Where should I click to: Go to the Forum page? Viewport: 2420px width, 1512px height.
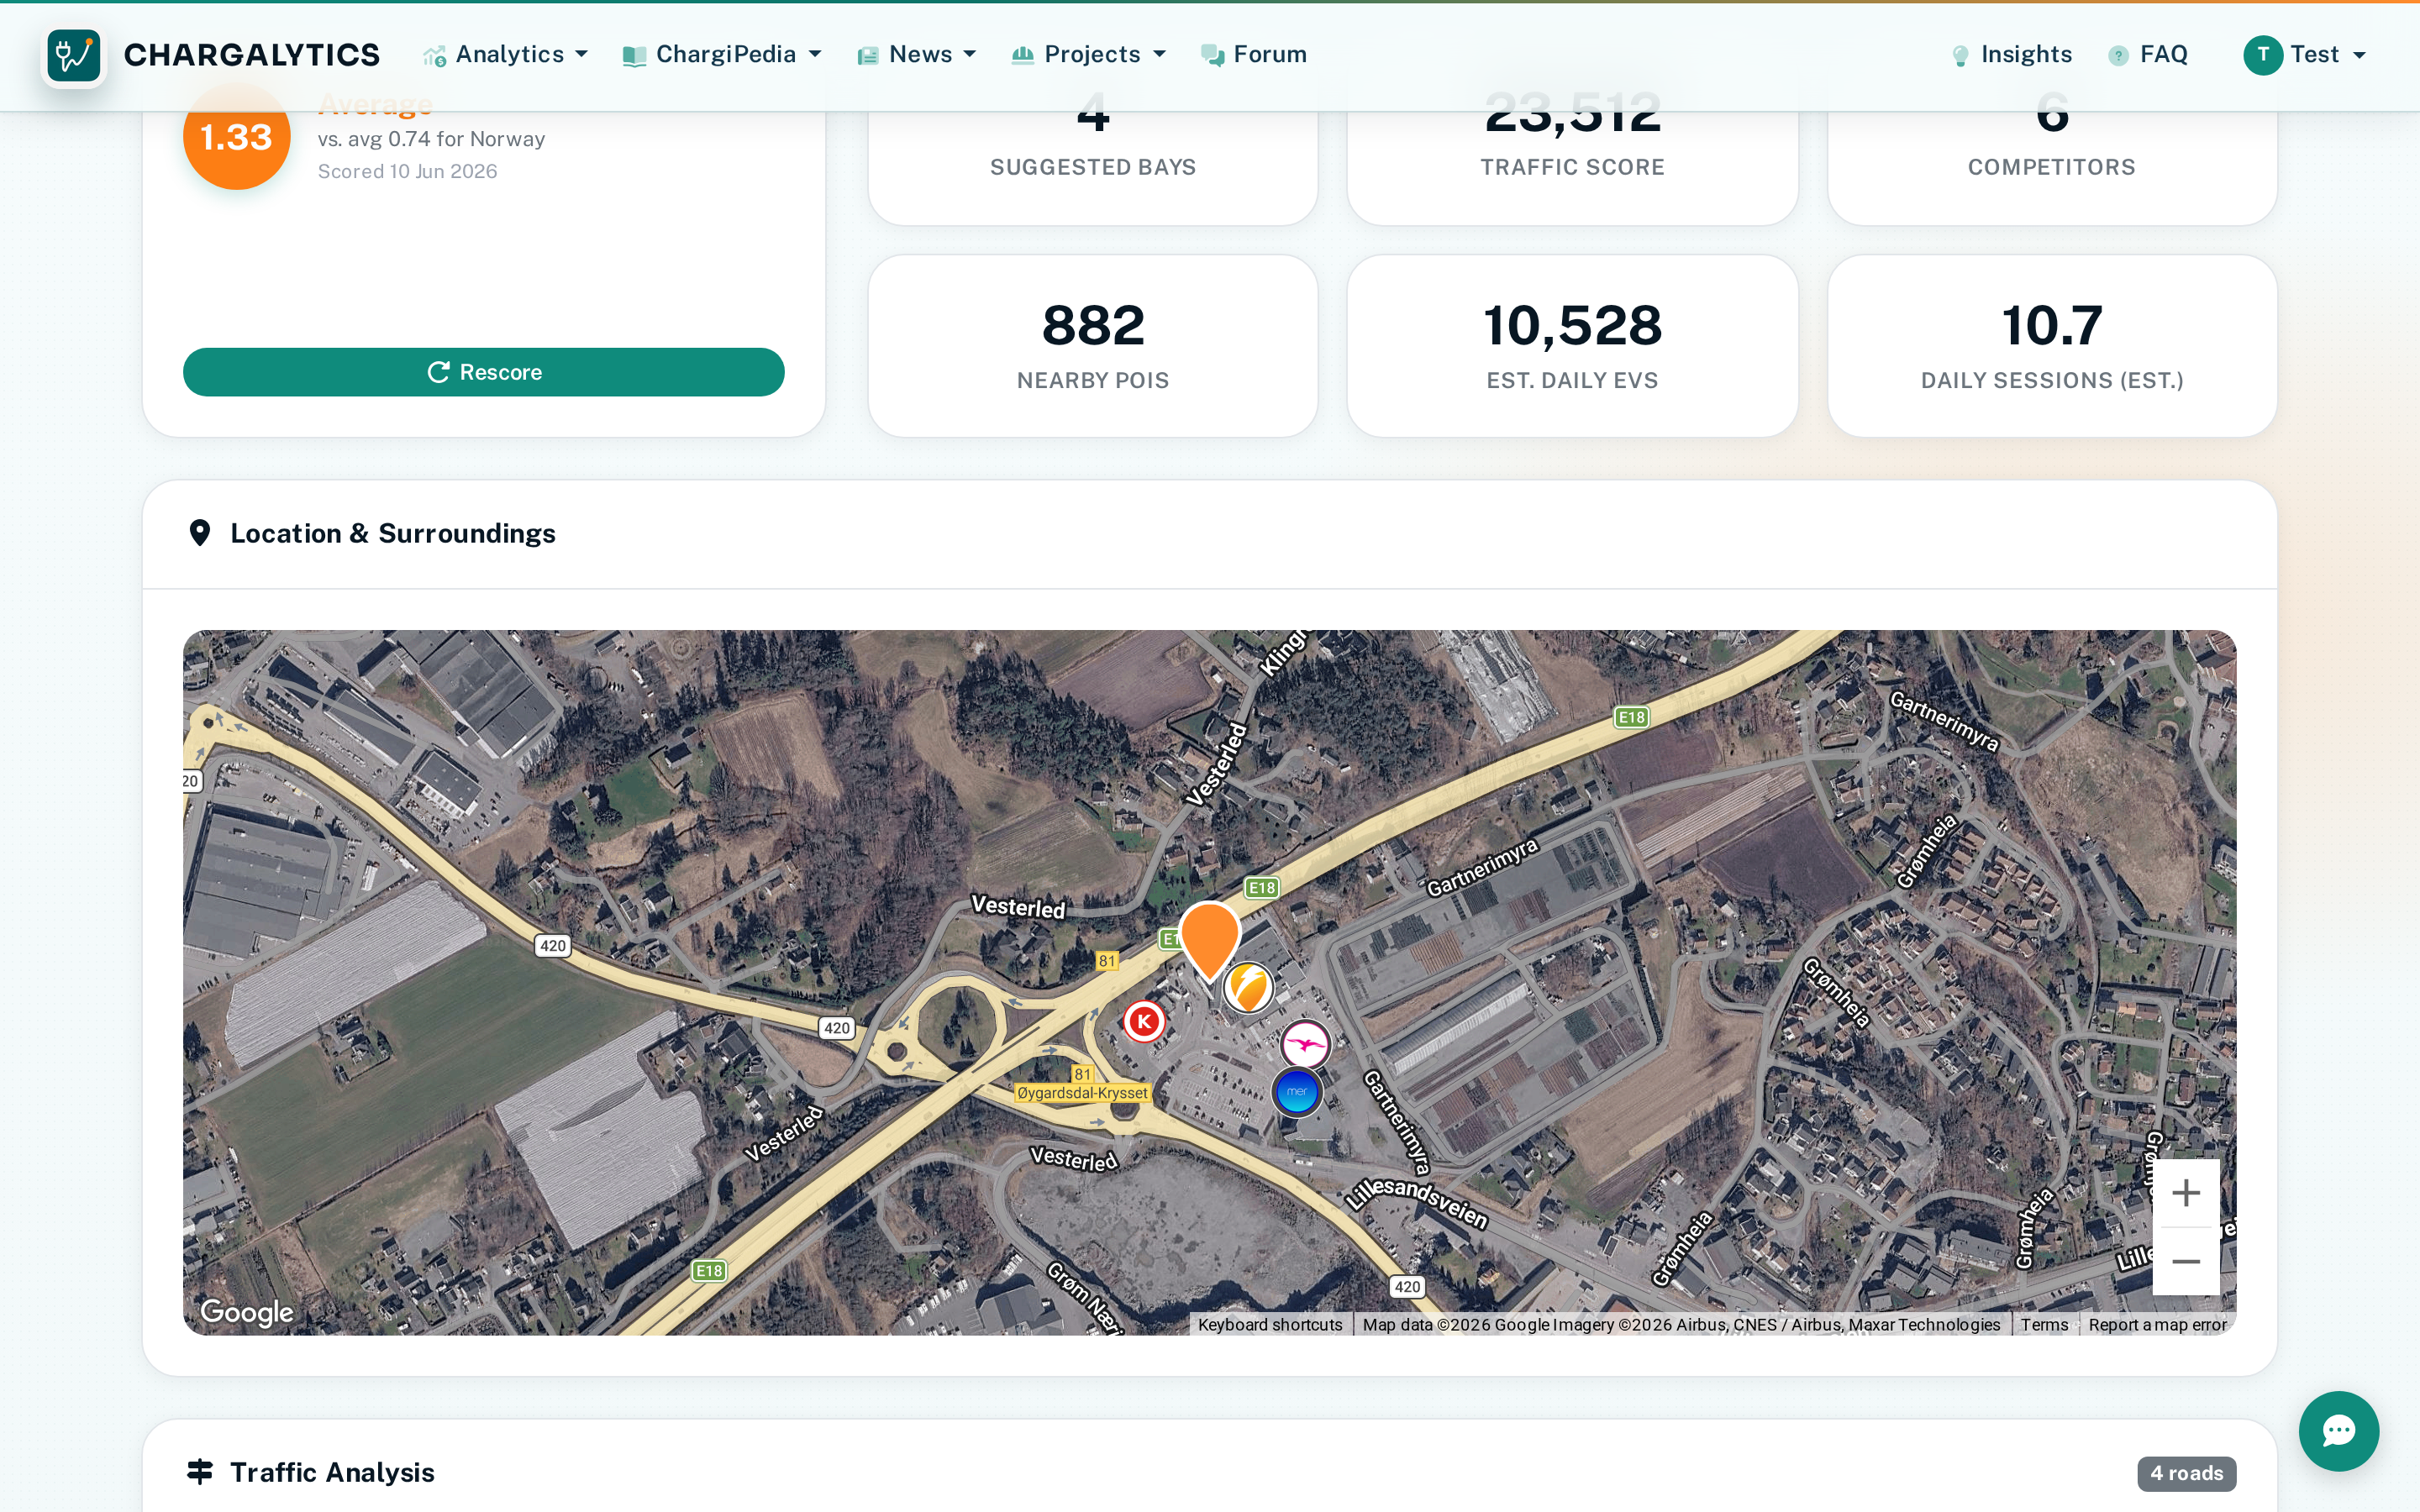[1254, 54]
